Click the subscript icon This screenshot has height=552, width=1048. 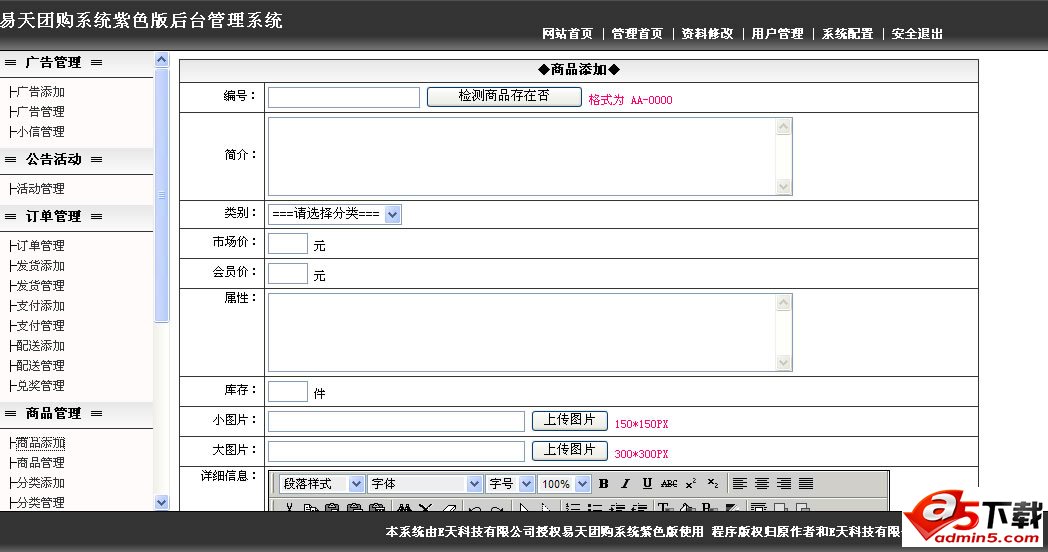point(712,484)
